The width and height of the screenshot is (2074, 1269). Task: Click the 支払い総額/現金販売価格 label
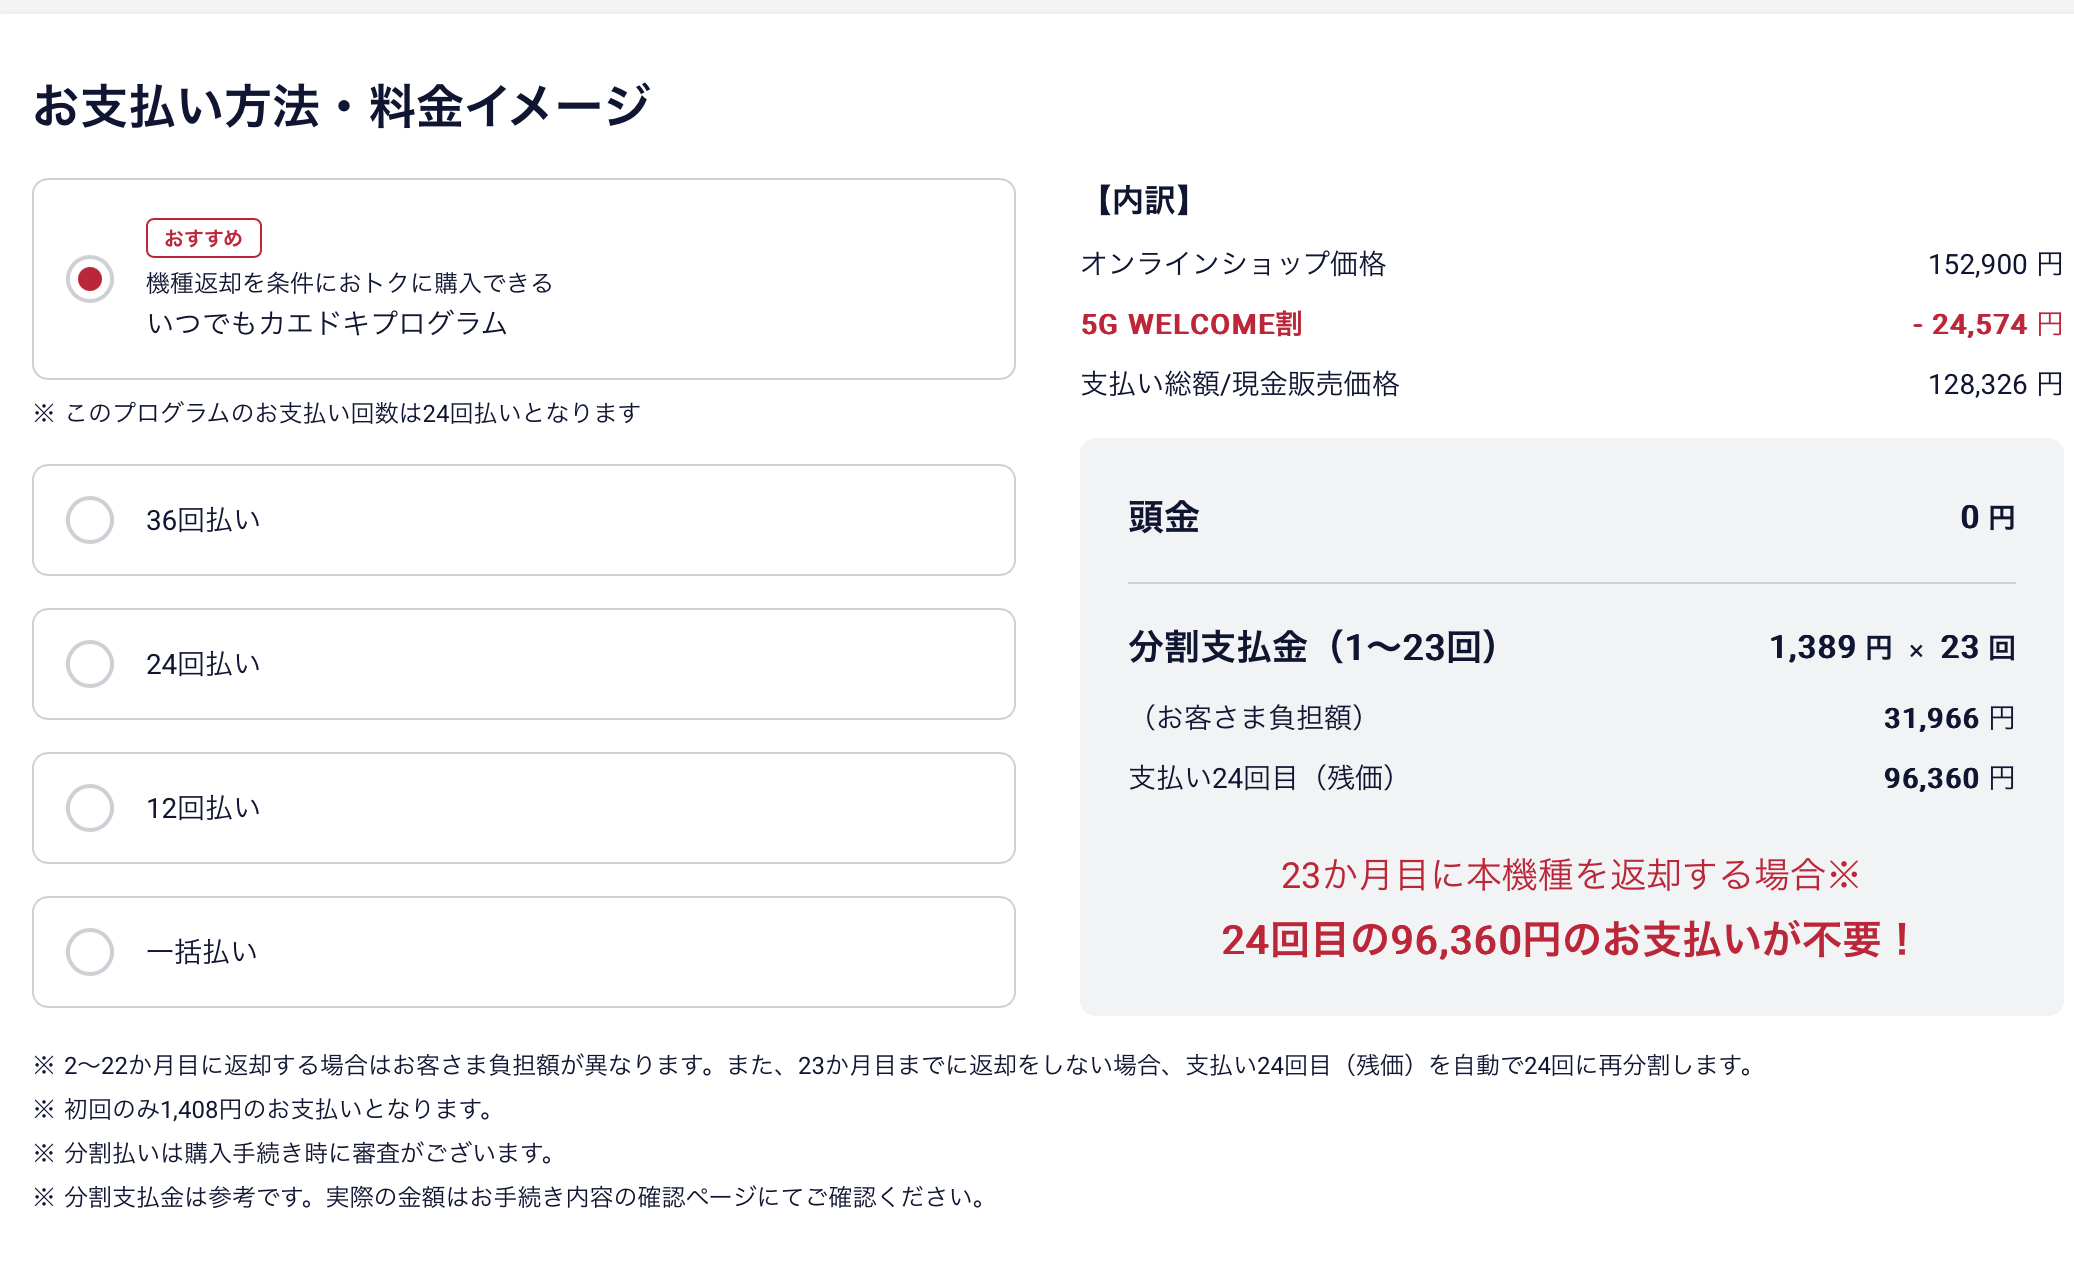click(1240, 384)
